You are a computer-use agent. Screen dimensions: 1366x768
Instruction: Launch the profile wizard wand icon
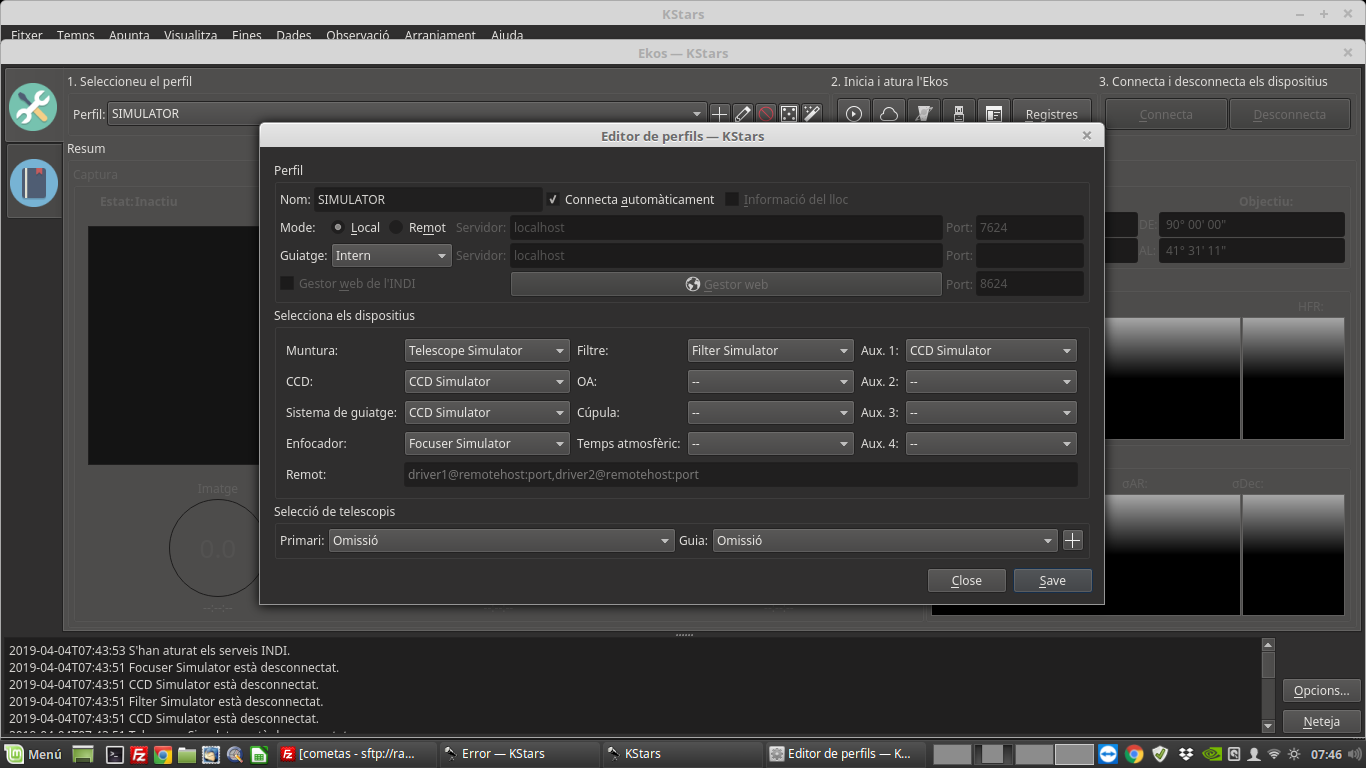click(812, 114)
